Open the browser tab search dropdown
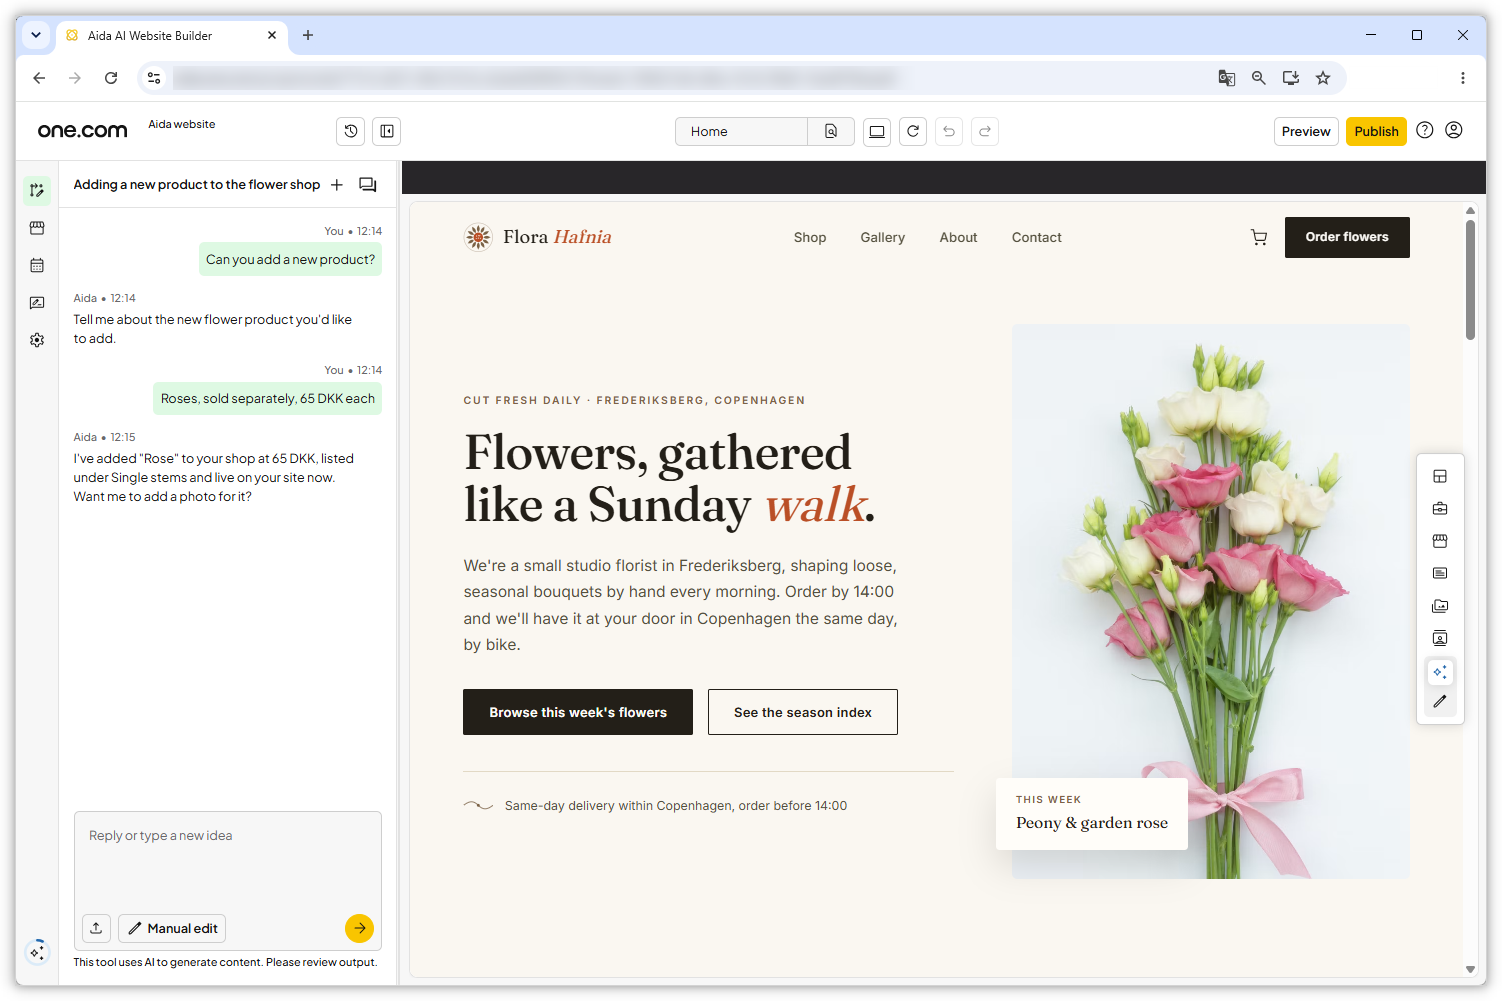This screenshot has width=1502, height=1001. click(36, 35)
